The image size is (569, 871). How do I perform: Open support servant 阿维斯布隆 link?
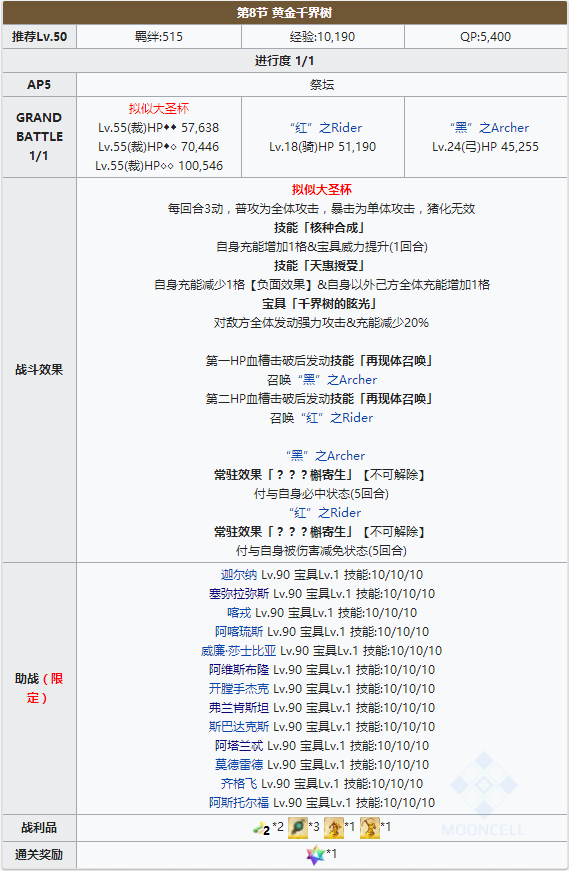coord(239,670)
